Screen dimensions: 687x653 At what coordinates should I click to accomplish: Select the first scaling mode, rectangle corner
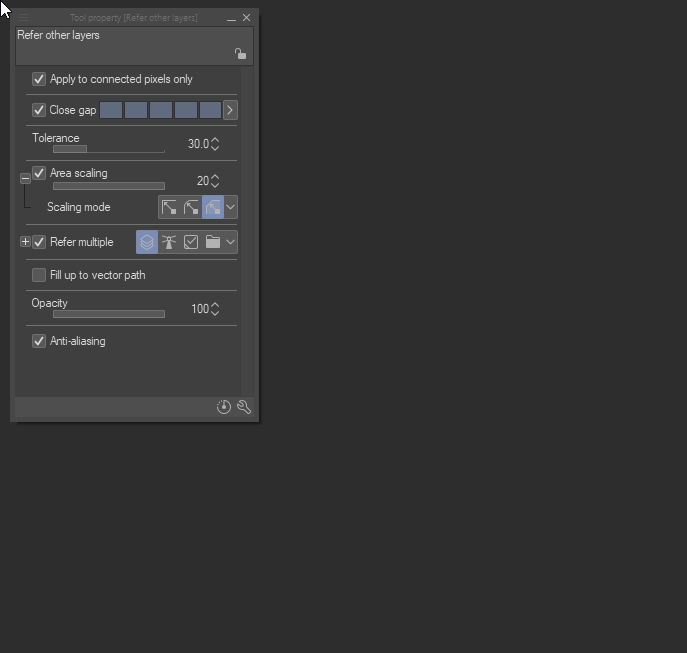click(169, 207)
